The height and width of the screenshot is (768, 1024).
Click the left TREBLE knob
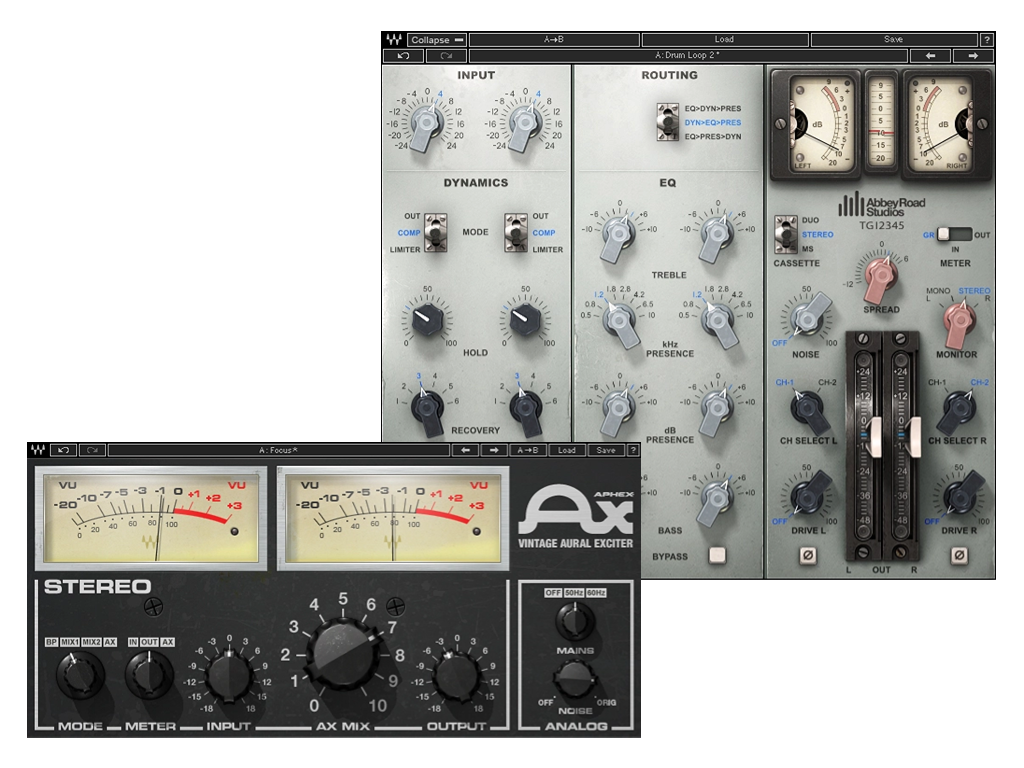click(x=617, y=234)
